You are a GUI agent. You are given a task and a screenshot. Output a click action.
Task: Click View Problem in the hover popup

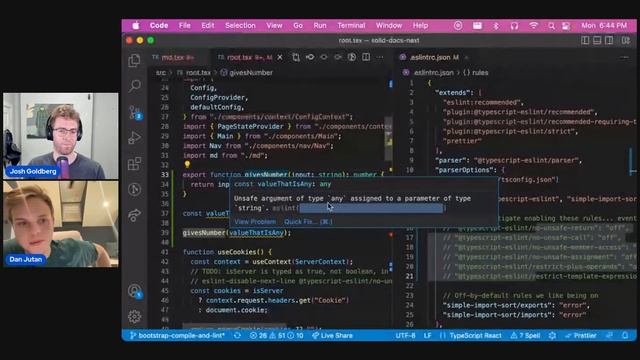pyautogui.click(x=255, y=222)
